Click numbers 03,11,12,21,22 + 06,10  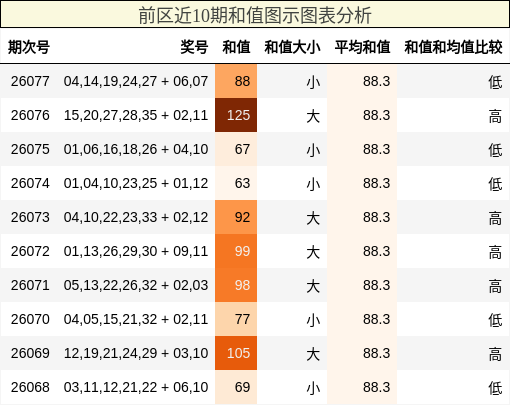tap(136, 387)
